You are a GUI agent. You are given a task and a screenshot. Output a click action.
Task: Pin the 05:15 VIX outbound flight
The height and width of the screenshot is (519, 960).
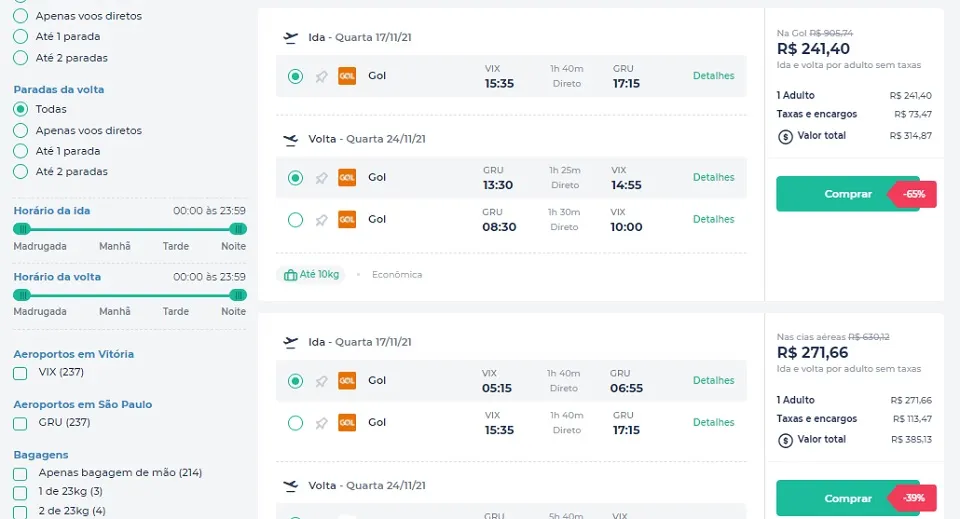(321, 381)
